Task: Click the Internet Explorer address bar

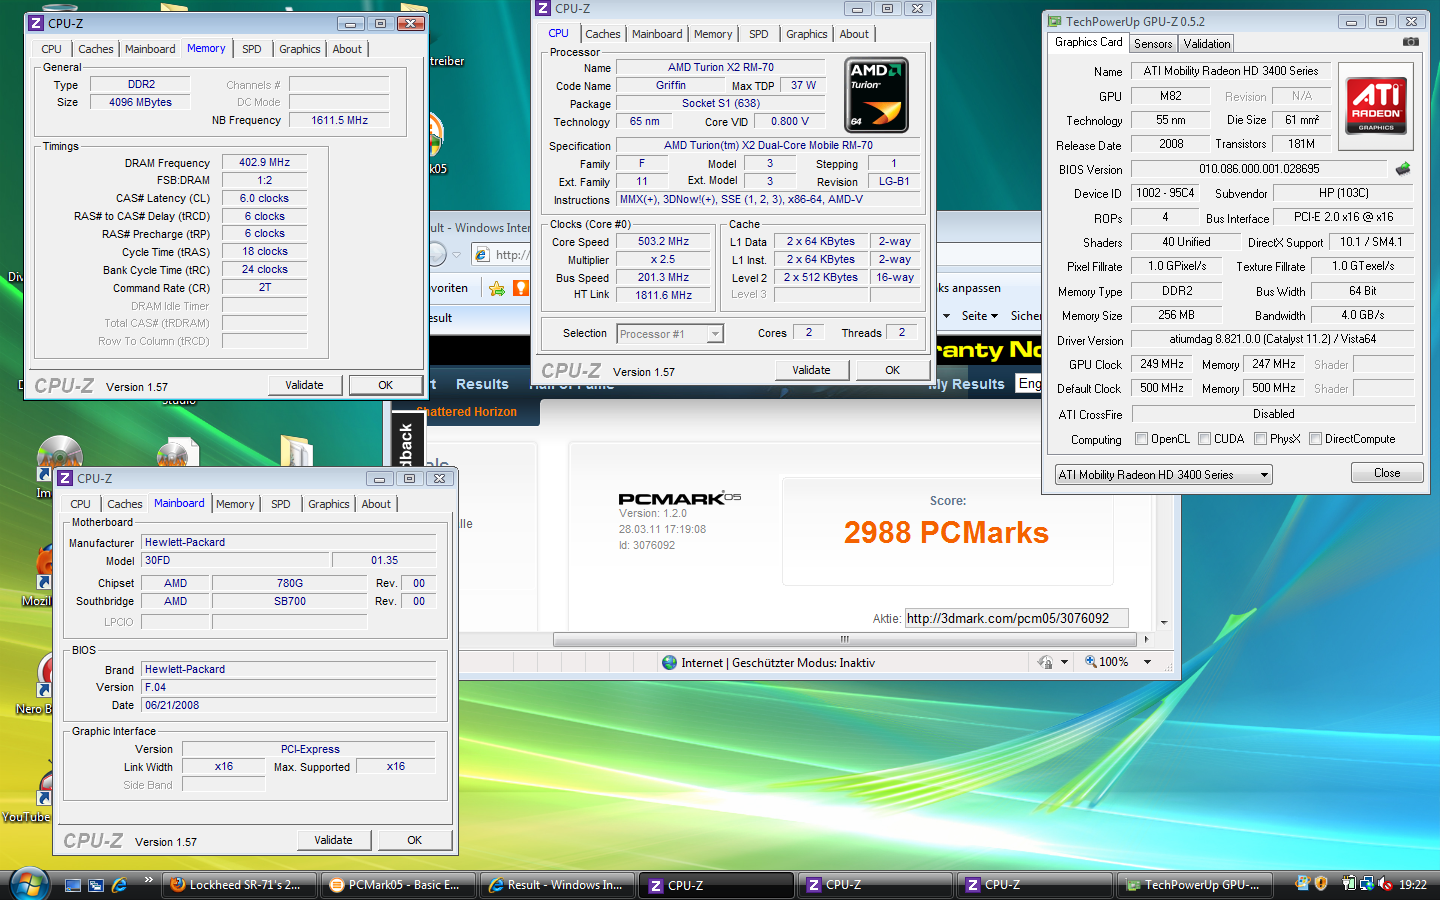Action: [x=503, y=255]
